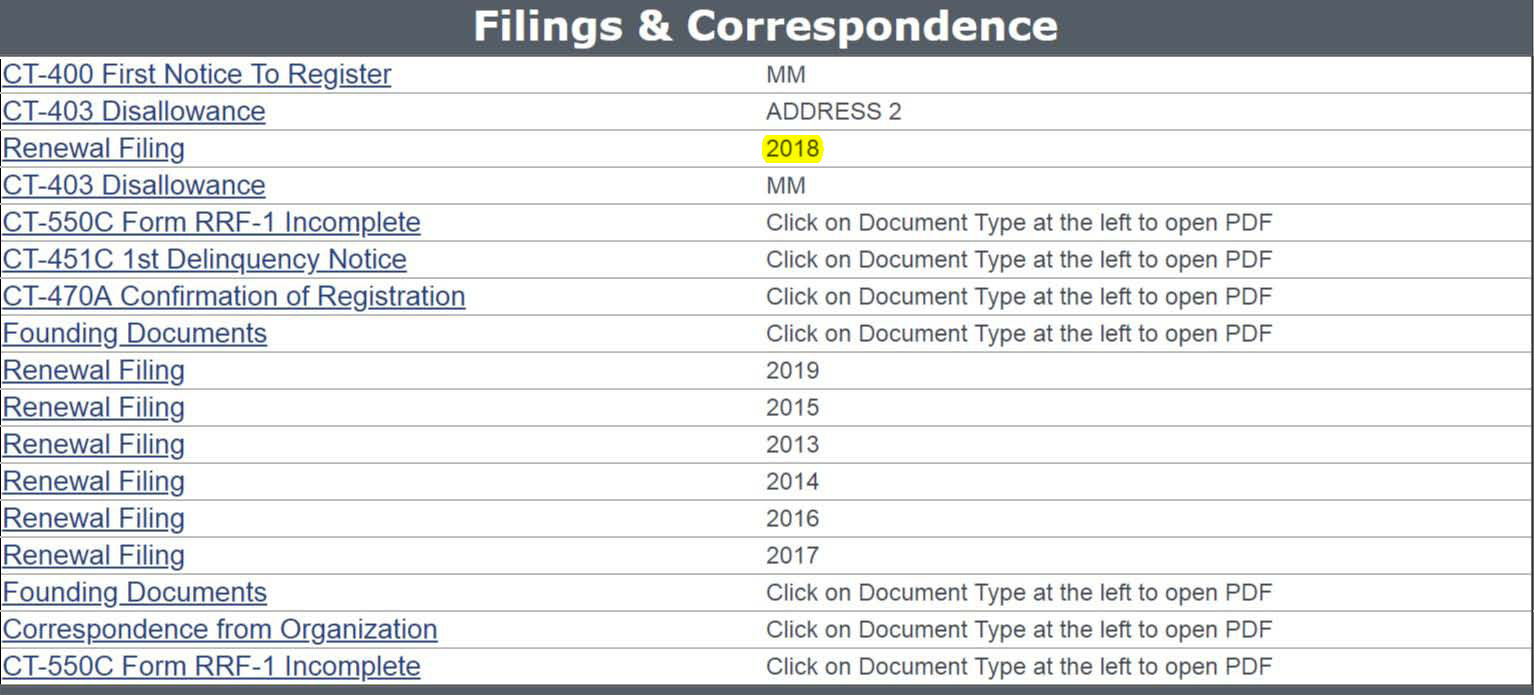Screen dimensions: 1534x695
Task: Click the highlighted 2018 year cell
Action: tap(792, 149)
